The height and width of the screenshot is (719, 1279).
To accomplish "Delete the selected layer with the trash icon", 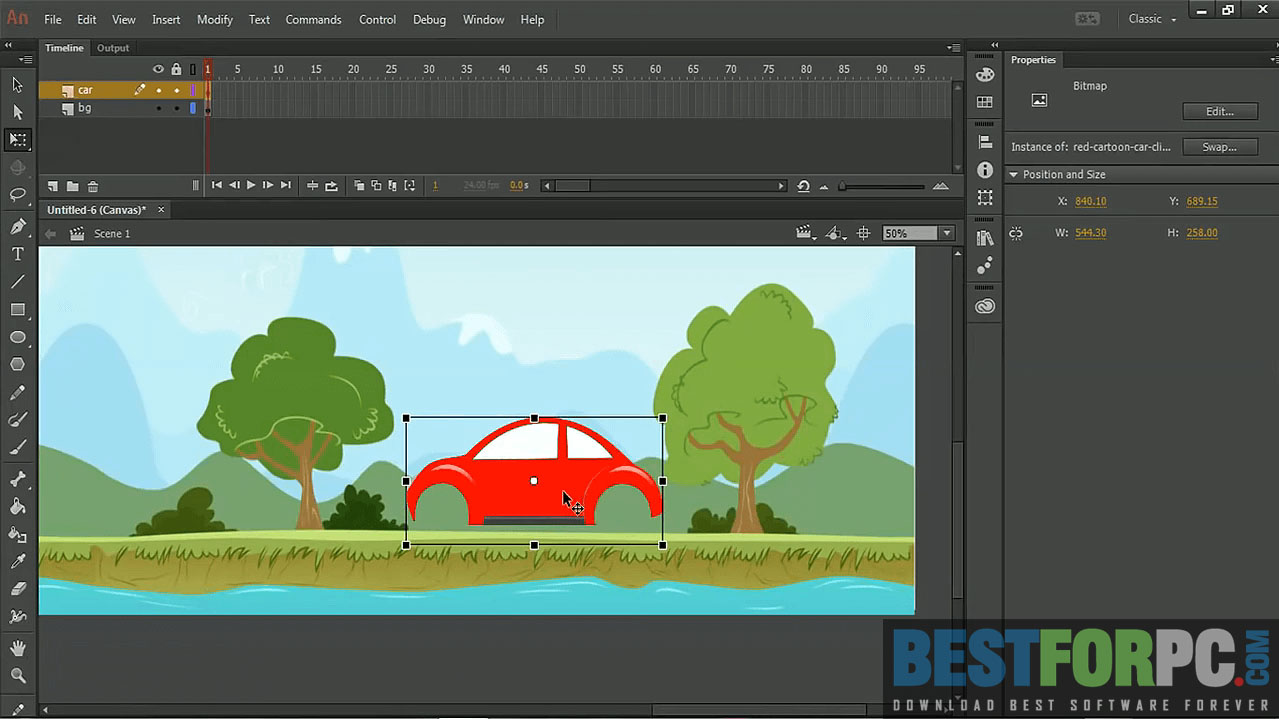I will coord(93,186).
